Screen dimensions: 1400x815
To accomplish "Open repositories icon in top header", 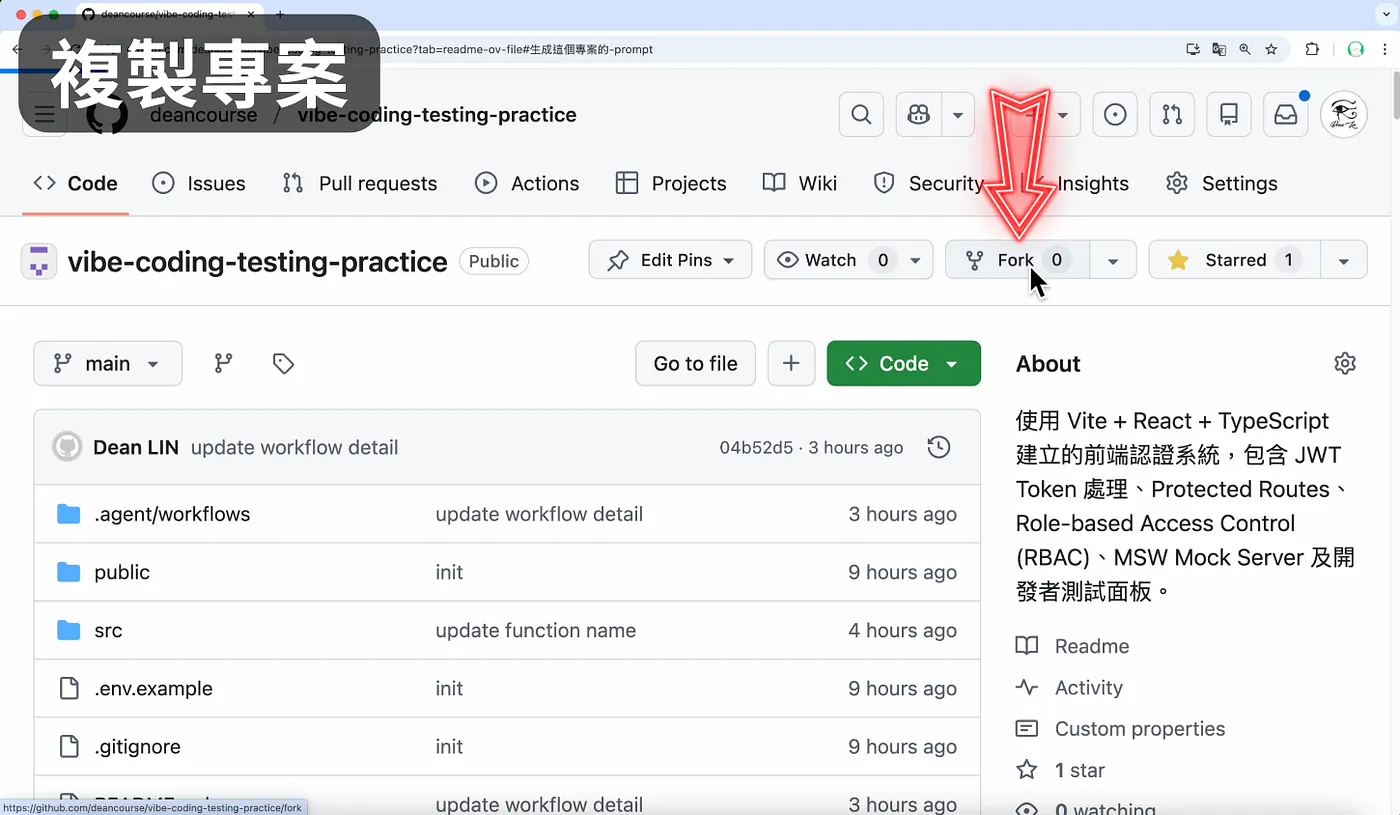I will [1229, 115].
